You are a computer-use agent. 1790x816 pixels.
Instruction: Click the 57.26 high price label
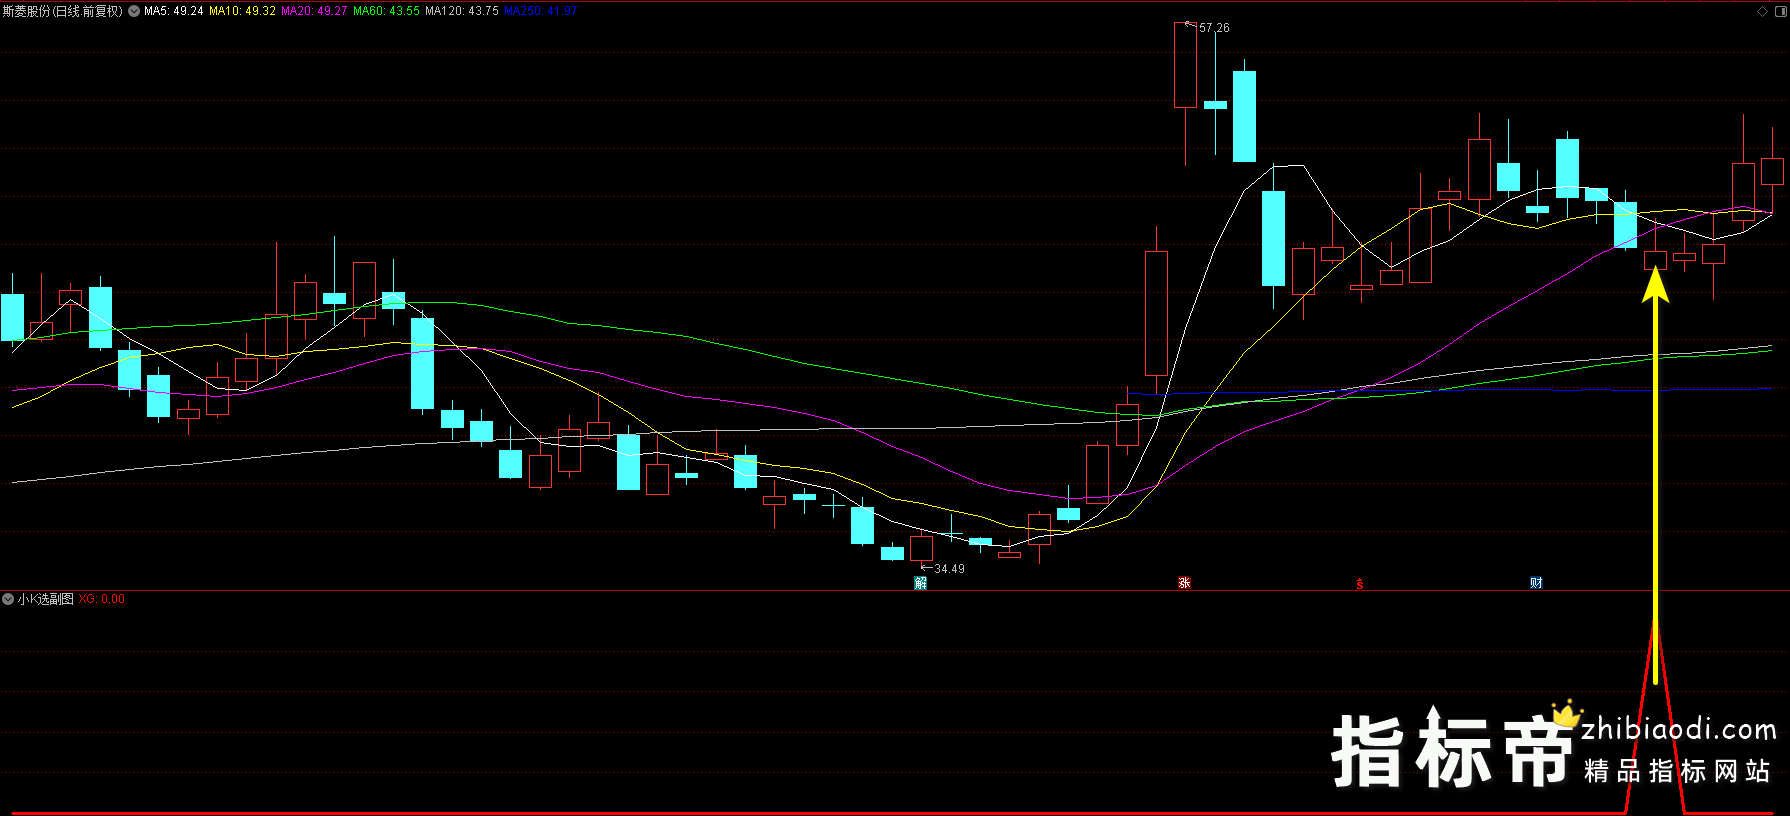1214,28
